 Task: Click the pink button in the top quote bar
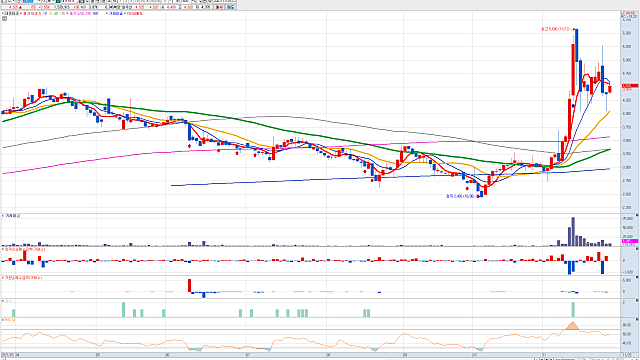(x=219, y=7)
